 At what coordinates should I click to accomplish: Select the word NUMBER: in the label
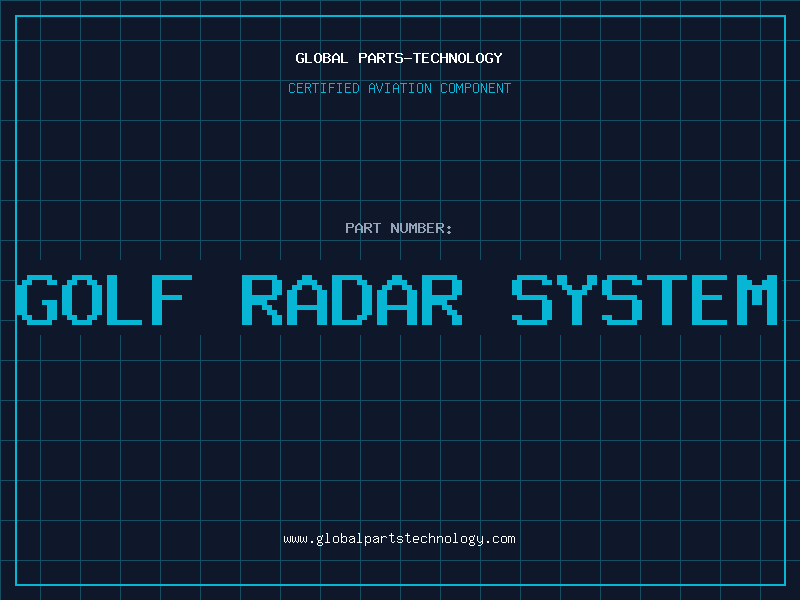(x=422, y=228)
